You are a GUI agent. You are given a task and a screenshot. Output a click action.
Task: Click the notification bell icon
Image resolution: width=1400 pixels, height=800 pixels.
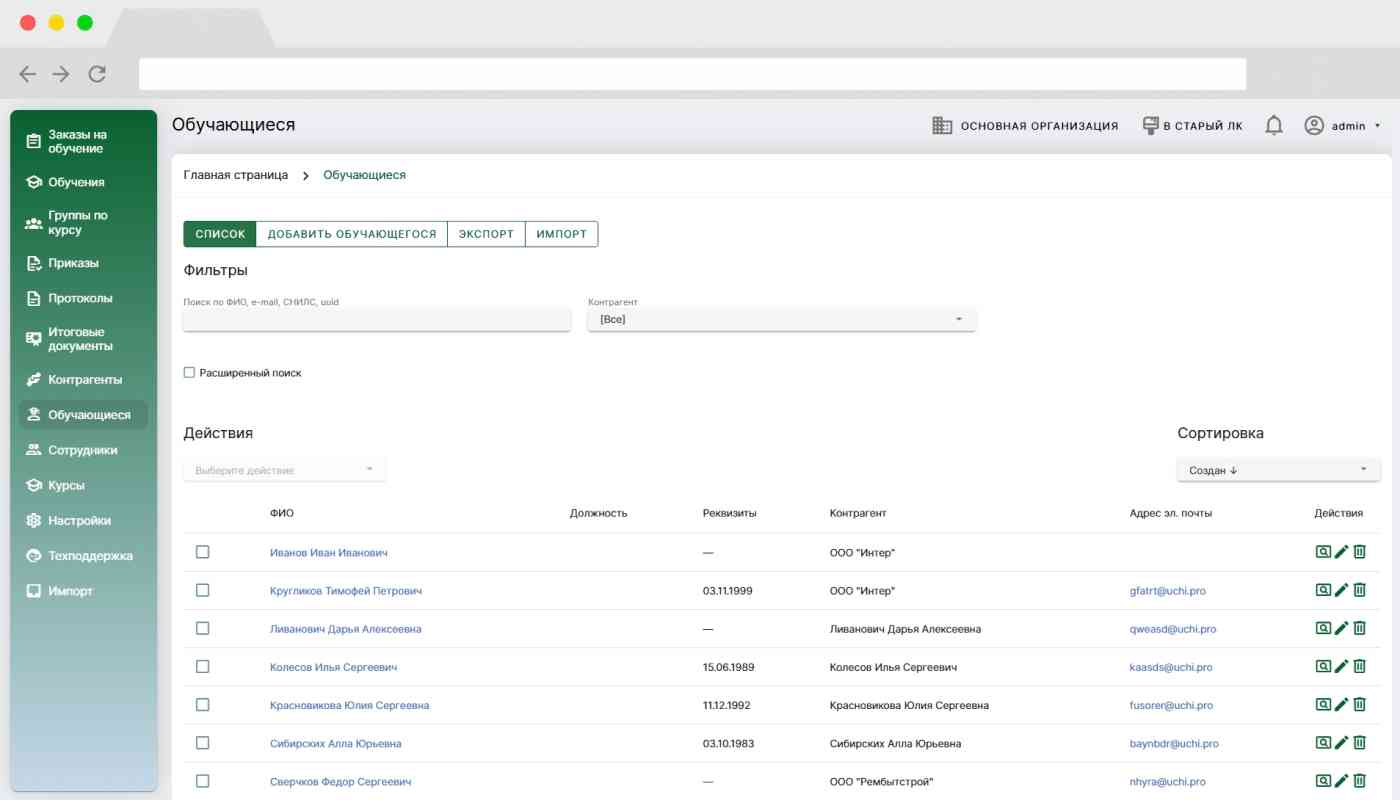point(1274,126)
